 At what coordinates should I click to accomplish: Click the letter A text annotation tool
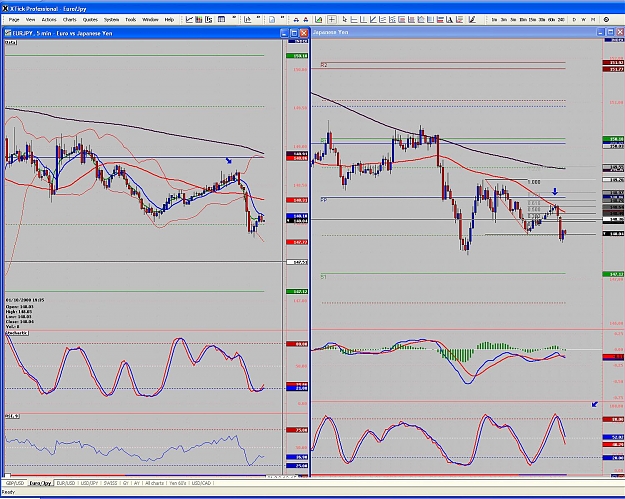click(x=450, y=20)
